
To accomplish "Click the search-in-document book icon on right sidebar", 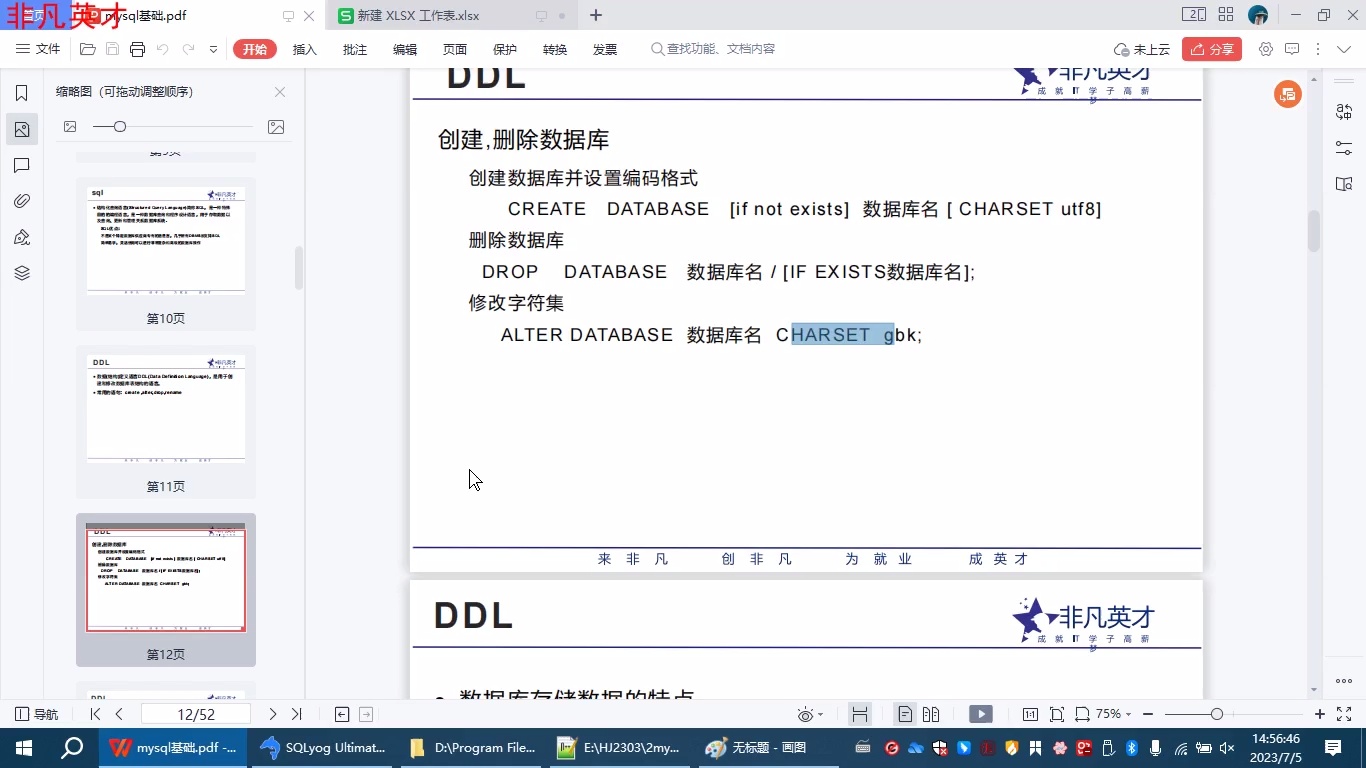I will 1345,184.
